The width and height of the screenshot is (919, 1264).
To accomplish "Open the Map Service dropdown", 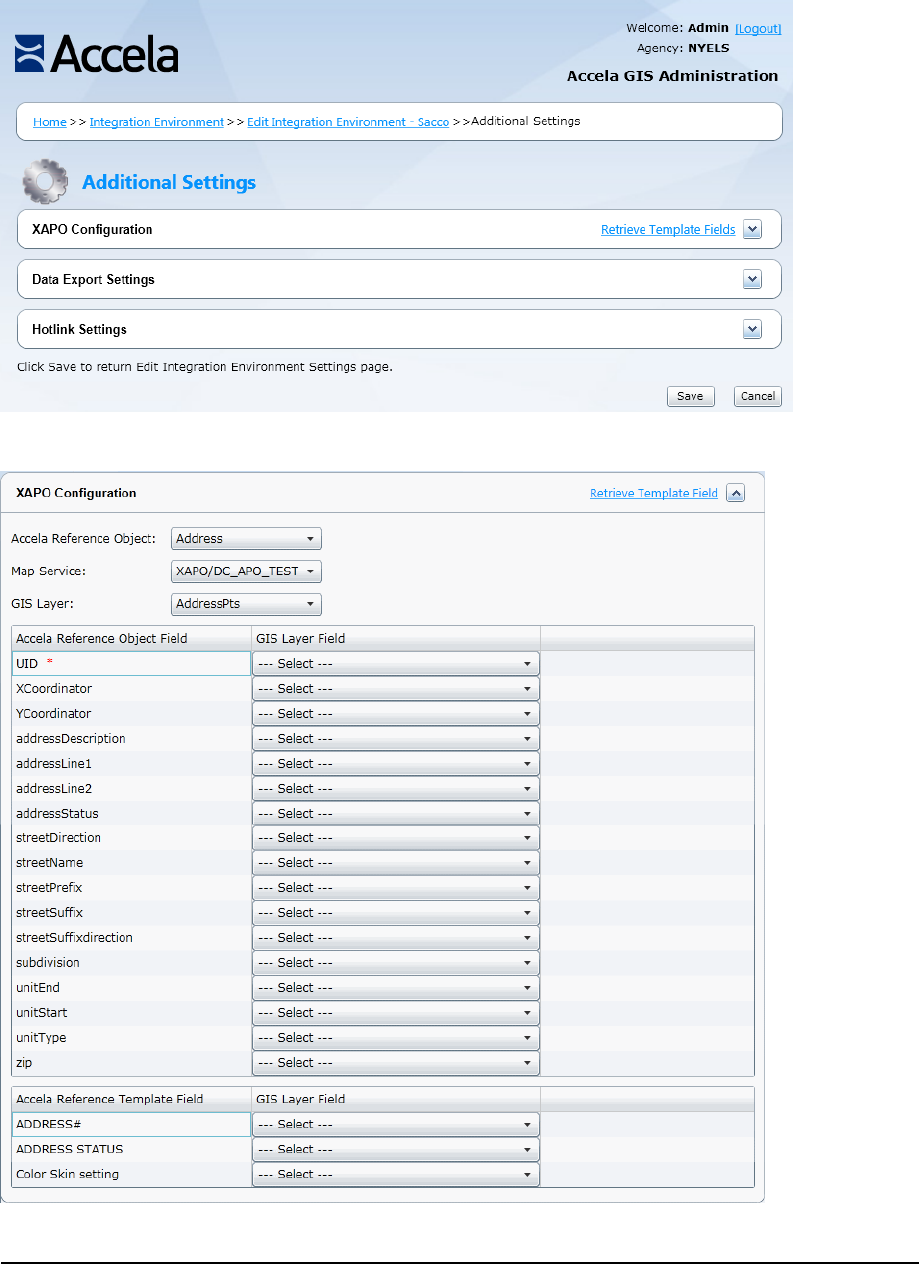I will [246, 572].
